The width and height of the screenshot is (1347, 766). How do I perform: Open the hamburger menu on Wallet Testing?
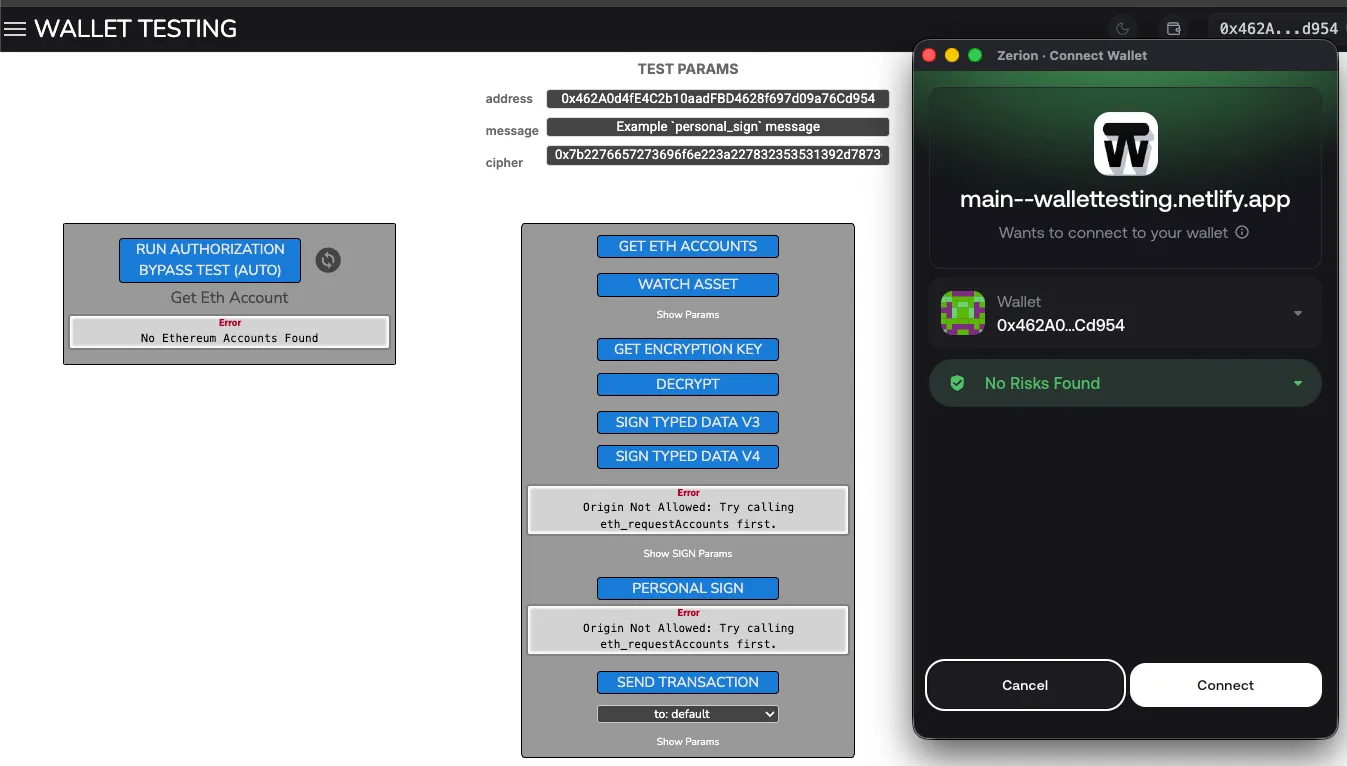click(x=15, y=28)
